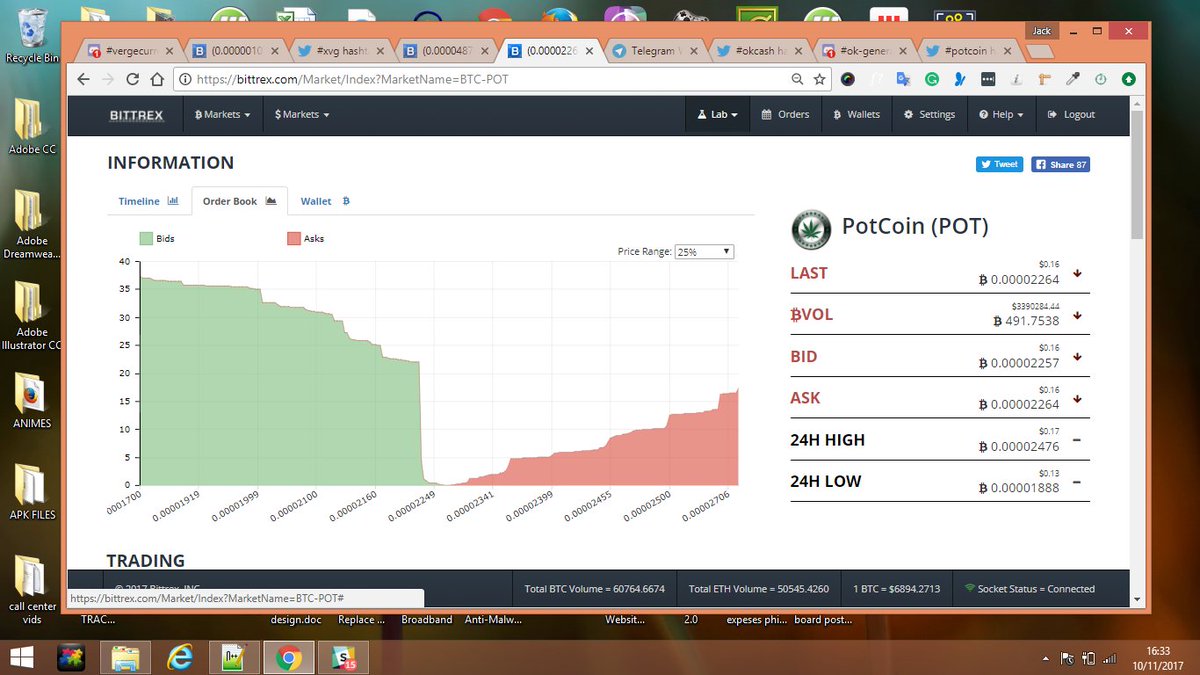This screenshot has height=675, width=1200.
Task: Click the Facebook Share 87 button
Action: point(1060,164)
